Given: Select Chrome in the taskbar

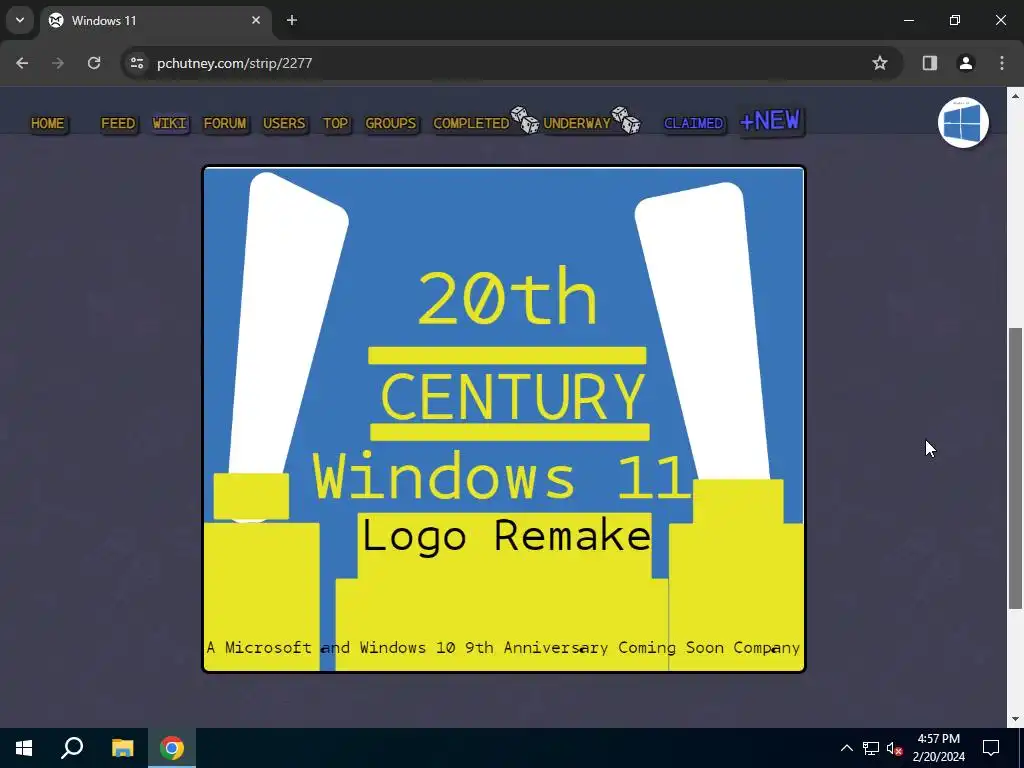Looking at the screenshot, I should pyautogui.click(x=172, y=748).
